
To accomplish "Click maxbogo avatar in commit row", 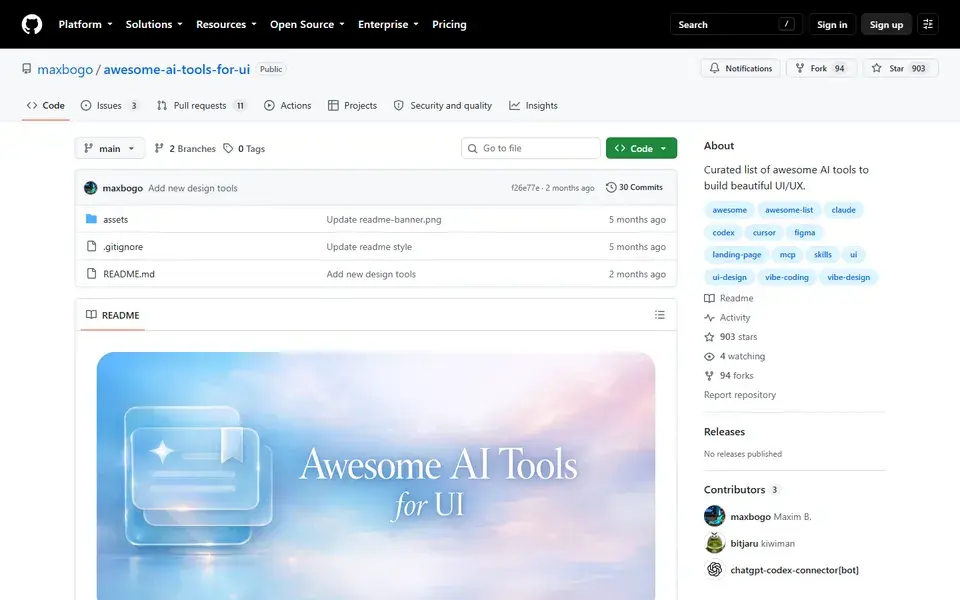I will click(x=91, y=188).
